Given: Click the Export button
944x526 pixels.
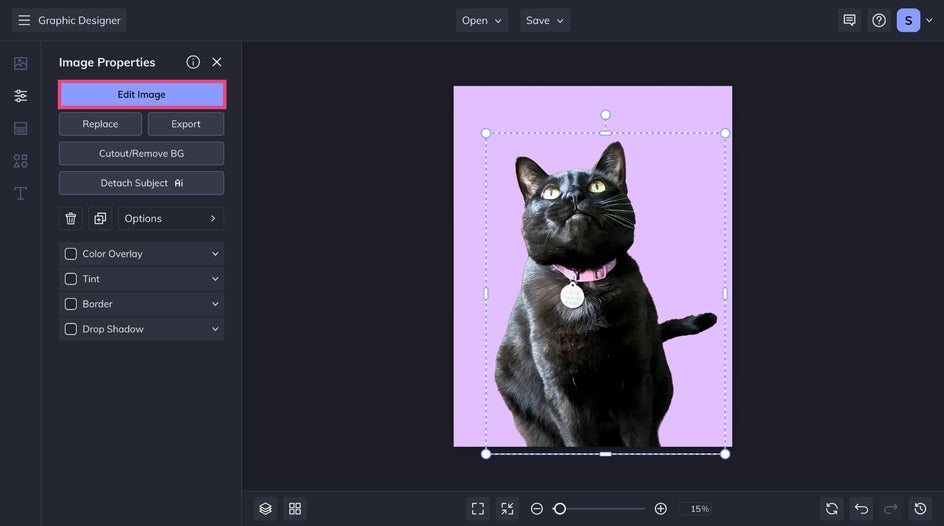Looking at the screenshot, I should pos(185,124).
